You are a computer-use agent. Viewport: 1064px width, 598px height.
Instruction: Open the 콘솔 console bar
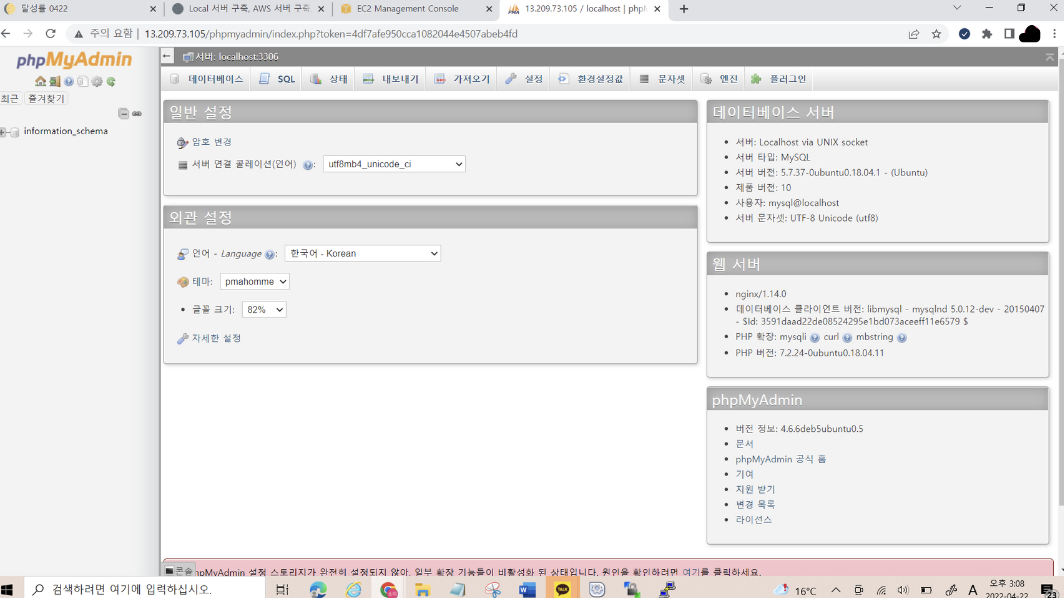(x=179, y=571)
